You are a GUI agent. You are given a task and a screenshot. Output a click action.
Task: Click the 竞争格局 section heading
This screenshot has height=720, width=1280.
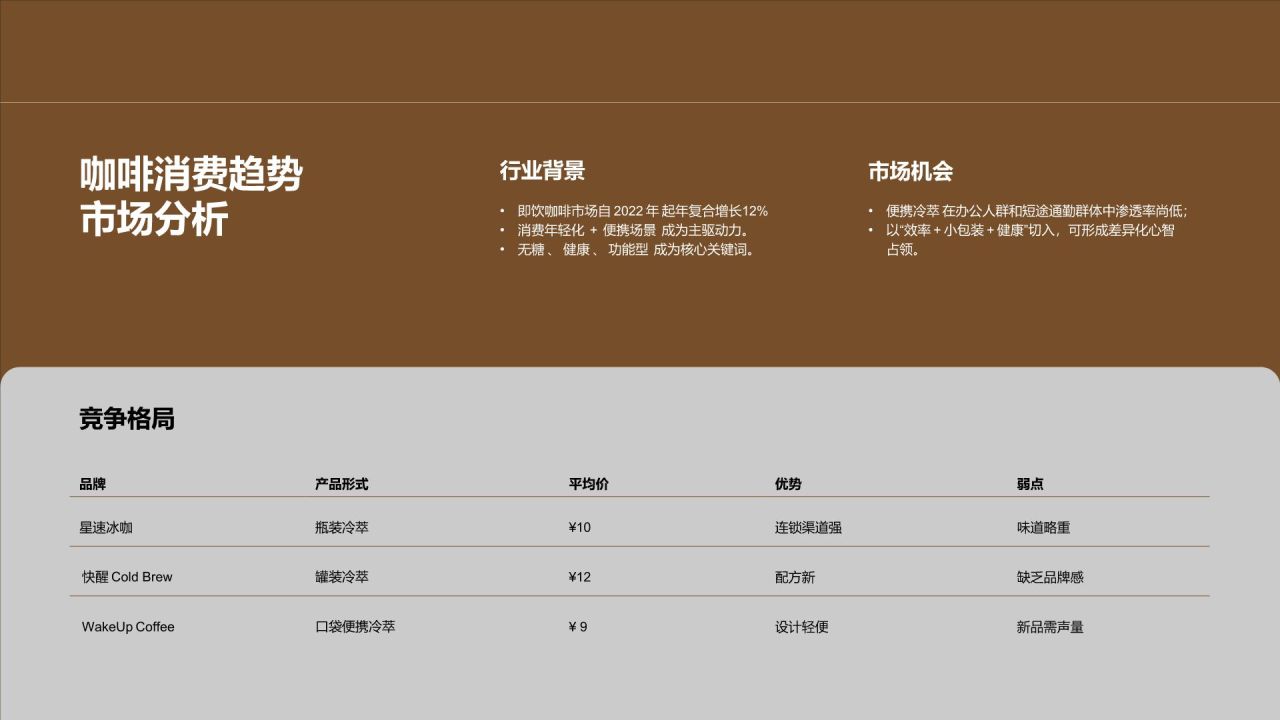[x=127, y=419]
